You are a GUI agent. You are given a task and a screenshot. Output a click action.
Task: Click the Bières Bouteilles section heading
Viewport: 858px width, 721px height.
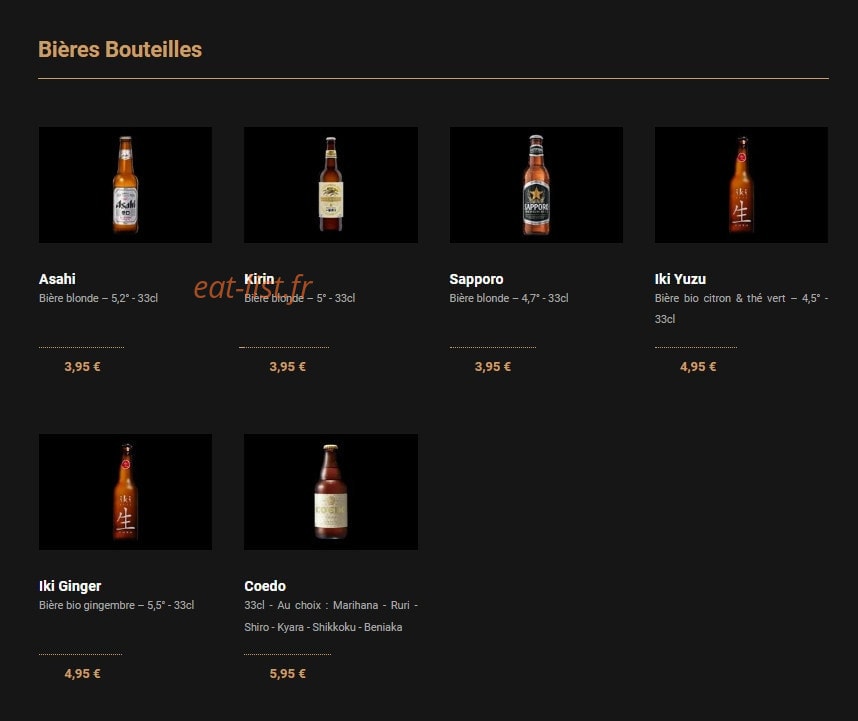[120, 49]
